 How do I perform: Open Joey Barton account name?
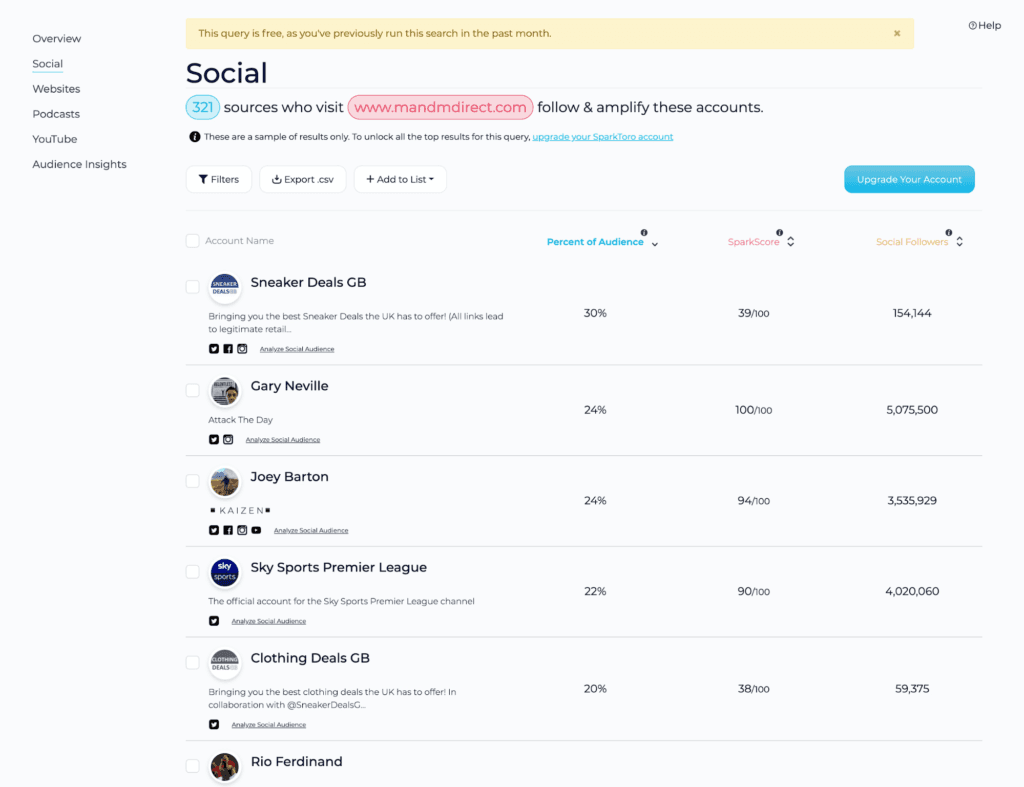click(x=289, y=477)
